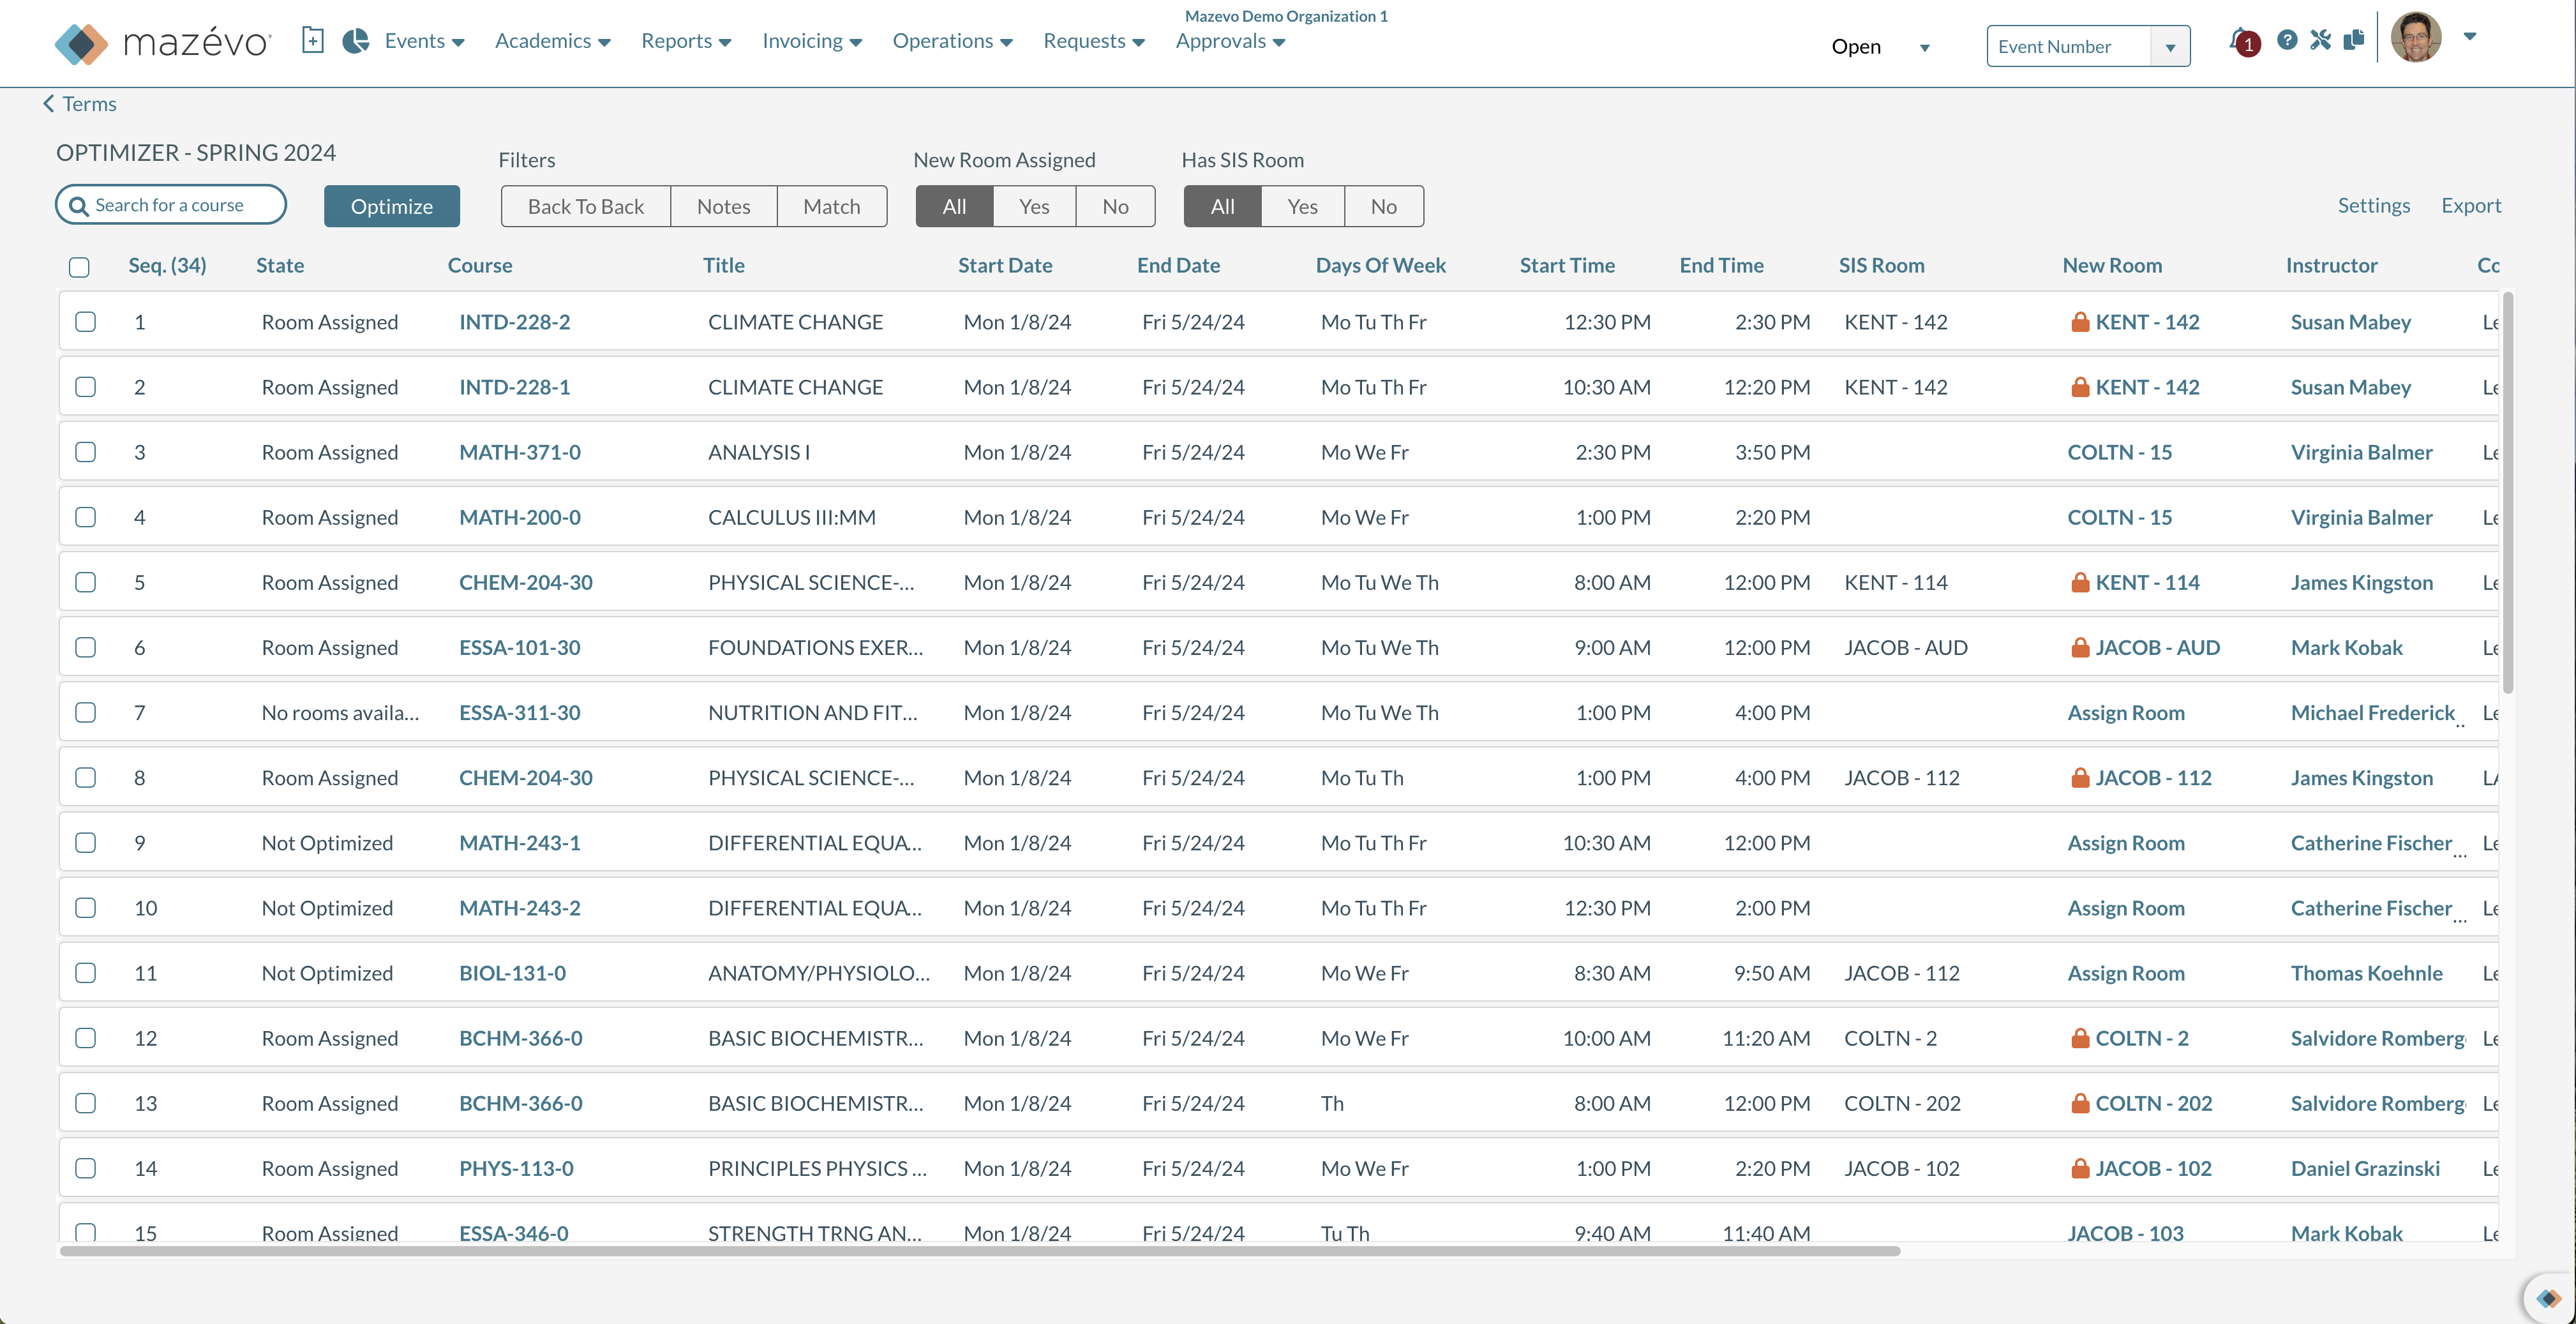Image resolution: width=2576 pixels, height=1324 pixels.
Task: Select the Yes option under New Room Assigned
Action: click(x=1034, y=206)
